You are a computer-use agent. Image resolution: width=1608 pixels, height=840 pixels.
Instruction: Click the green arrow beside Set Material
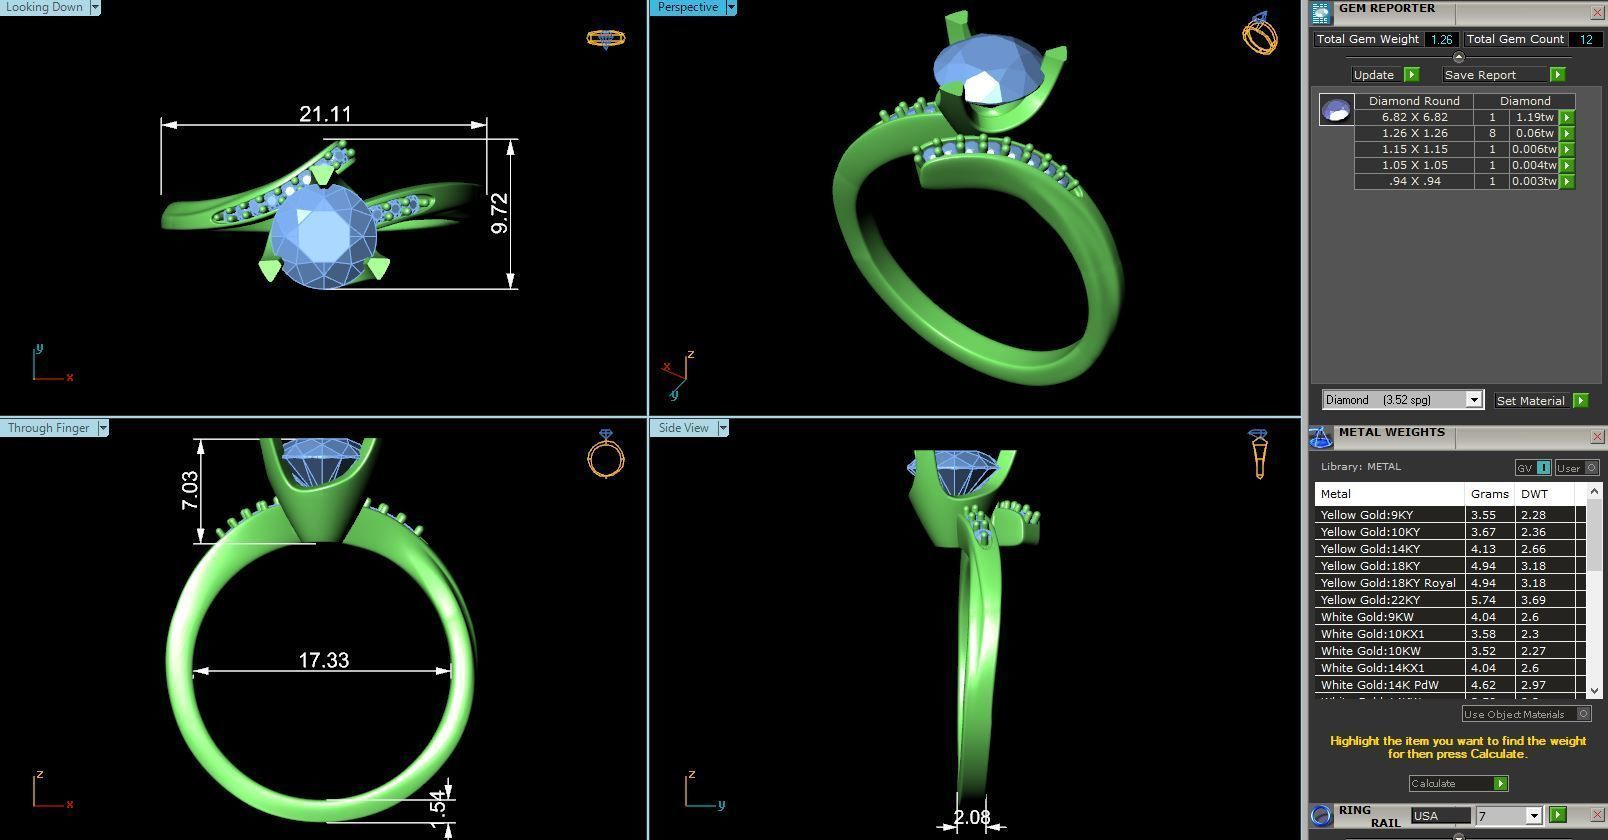1580,401
